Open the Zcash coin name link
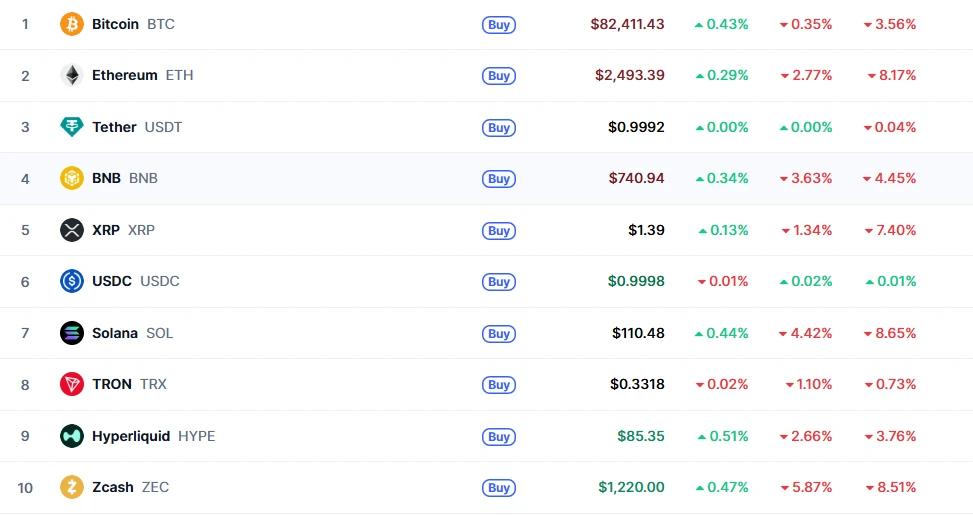This screenshot has height=515, width=973. click(113, 487)
